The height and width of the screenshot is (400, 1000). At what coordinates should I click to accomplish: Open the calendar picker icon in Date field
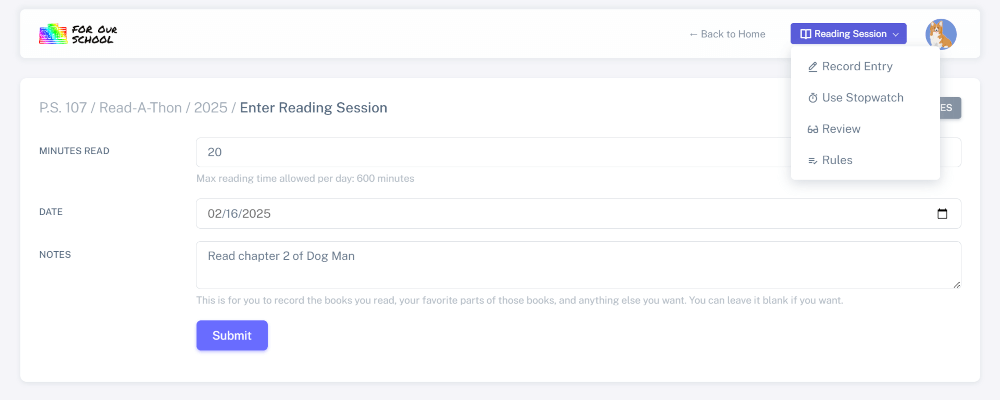click(x=941, y=213)
